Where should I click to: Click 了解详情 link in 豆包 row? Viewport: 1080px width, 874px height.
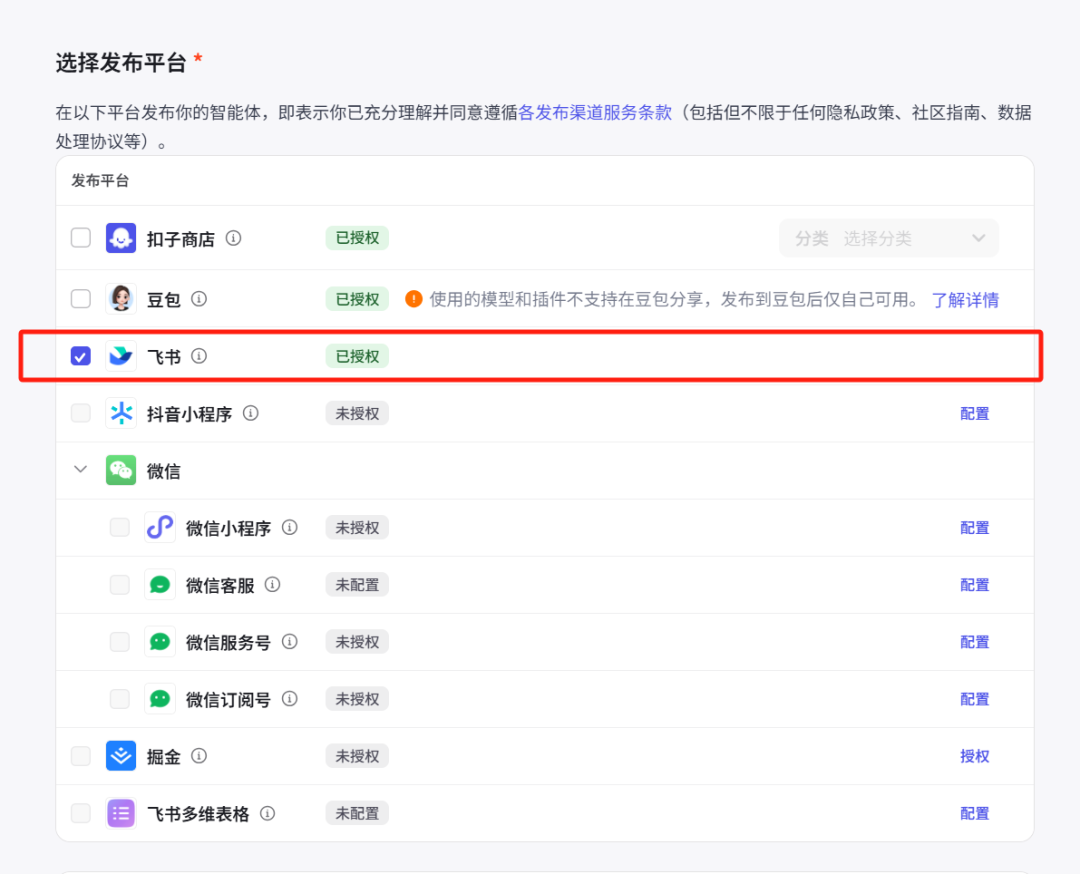tap(965, 300)
